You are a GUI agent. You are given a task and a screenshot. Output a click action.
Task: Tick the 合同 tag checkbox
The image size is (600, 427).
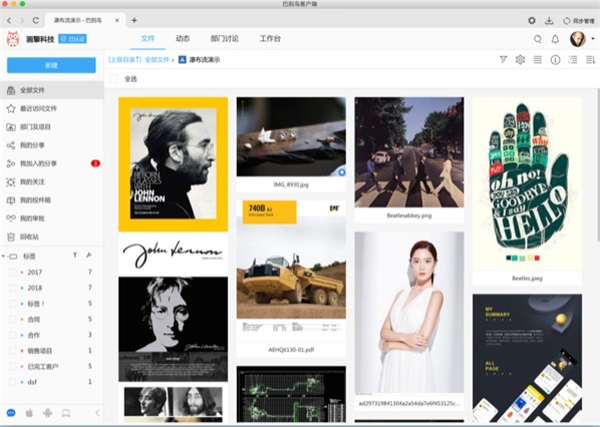(12, 319)
